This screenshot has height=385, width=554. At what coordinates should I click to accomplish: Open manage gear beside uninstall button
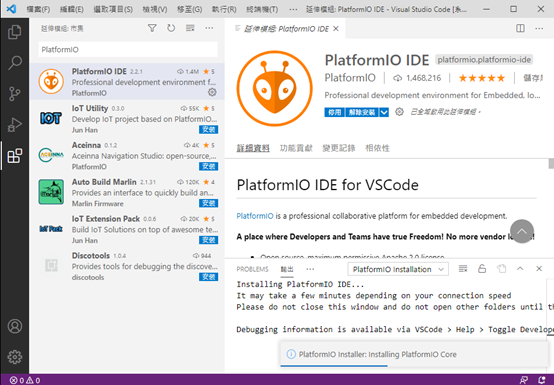pyautogui.click(x=399, y=112)
